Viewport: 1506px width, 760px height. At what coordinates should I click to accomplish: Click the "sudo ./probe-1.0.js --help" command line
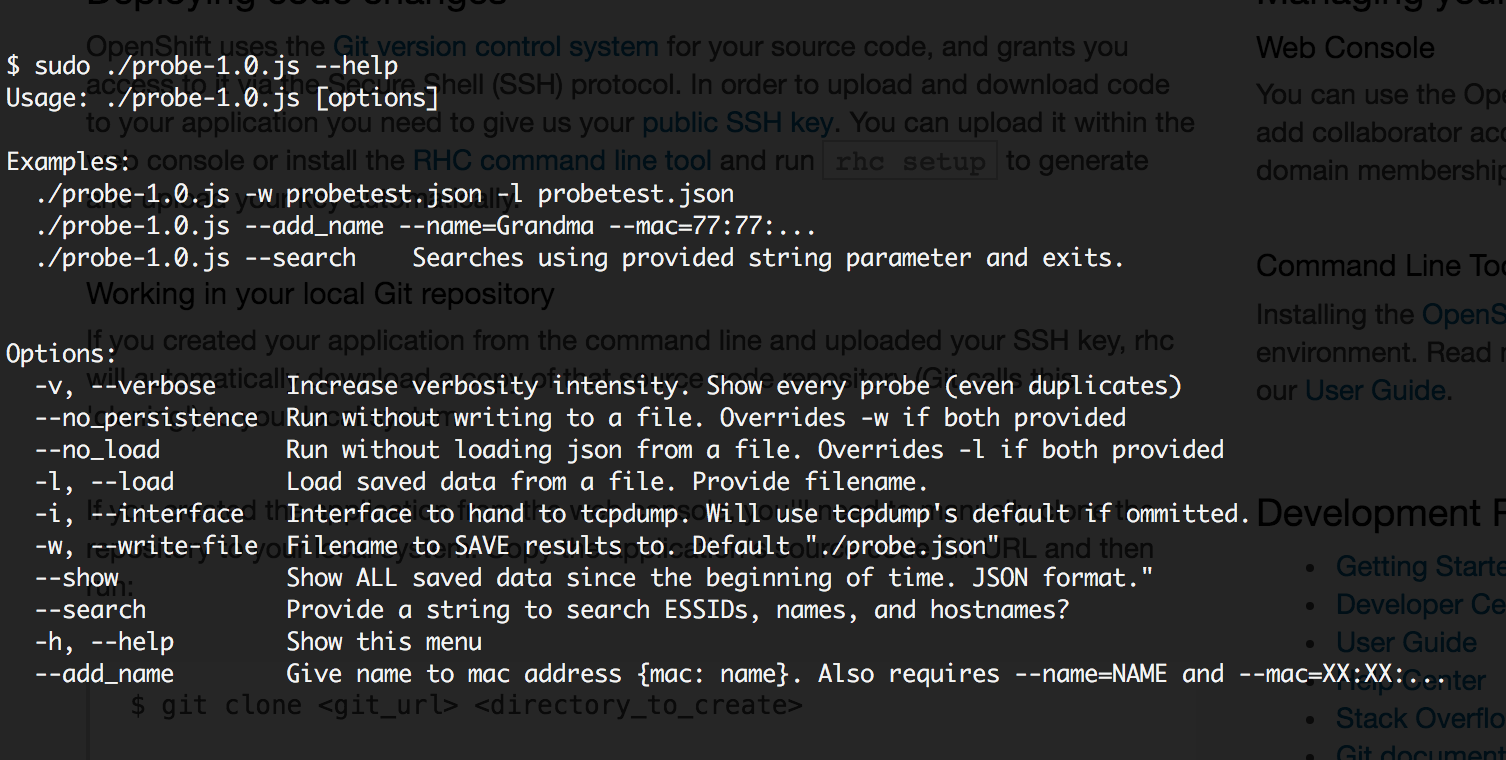[202, 66]
